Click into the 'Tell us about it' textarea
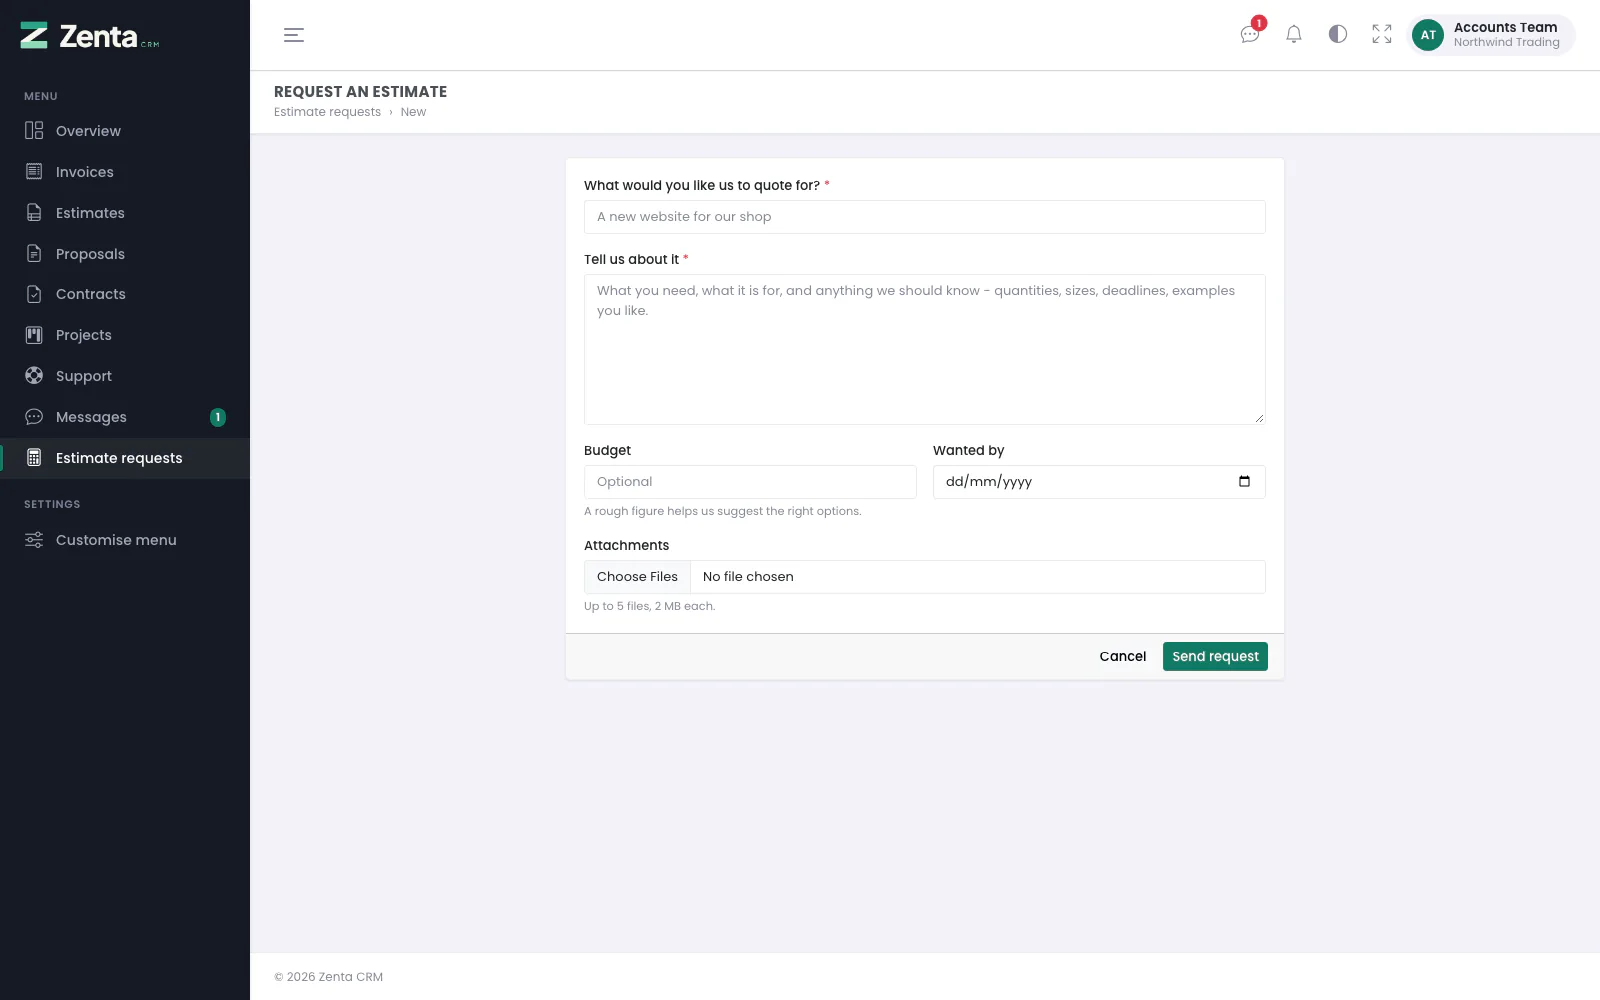 [x=925, y=349]
